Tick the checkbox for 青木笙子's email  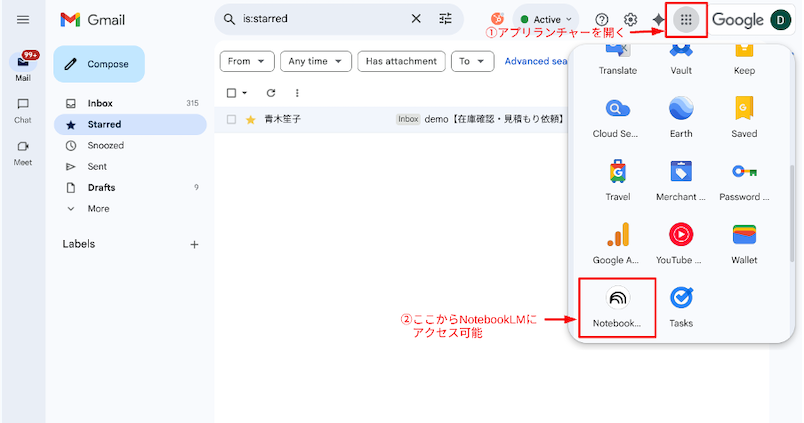click(x=231, y=119)
